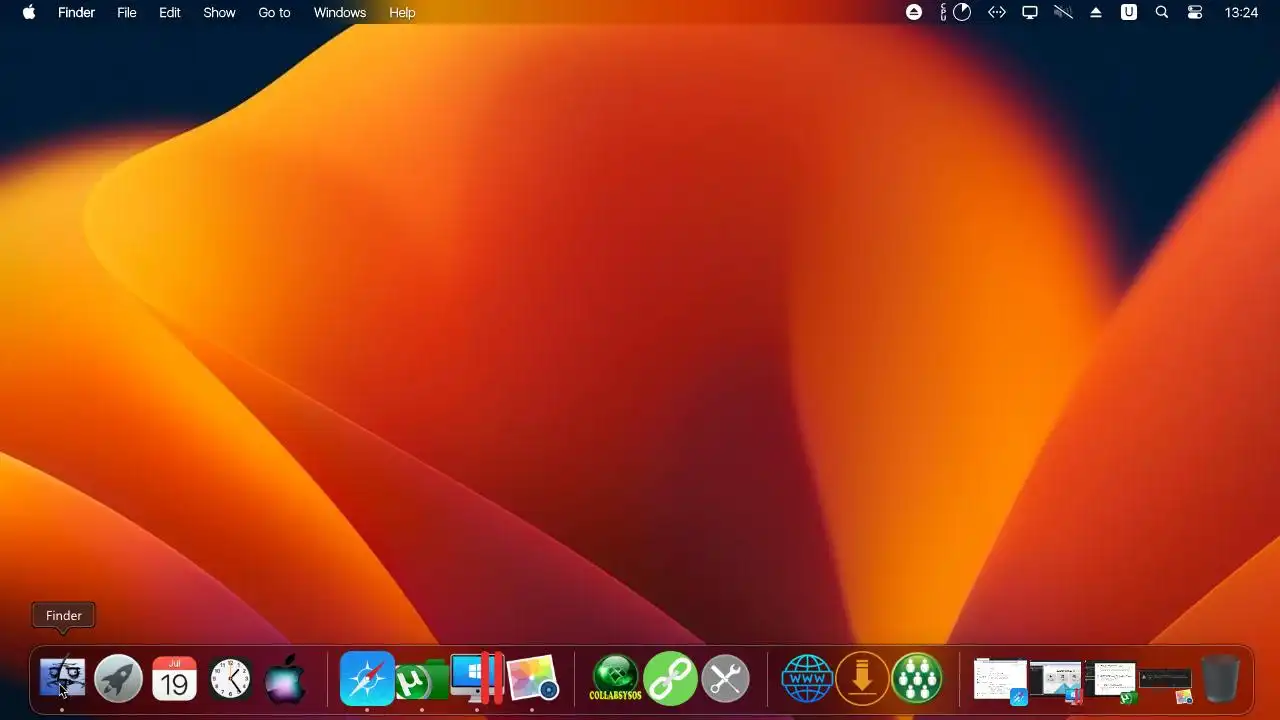Open the blue WWW globe dock icon
Image resolution: width=1280 pixels, height=720 pixels.
[807, 679]
